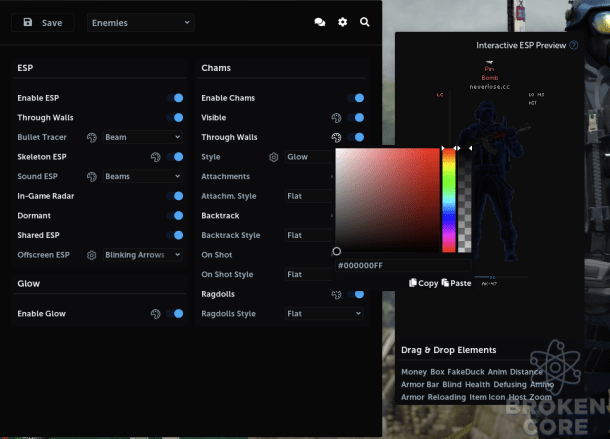Toggle Enable Chams switch

pyautogui.click(x=356, y=98)
